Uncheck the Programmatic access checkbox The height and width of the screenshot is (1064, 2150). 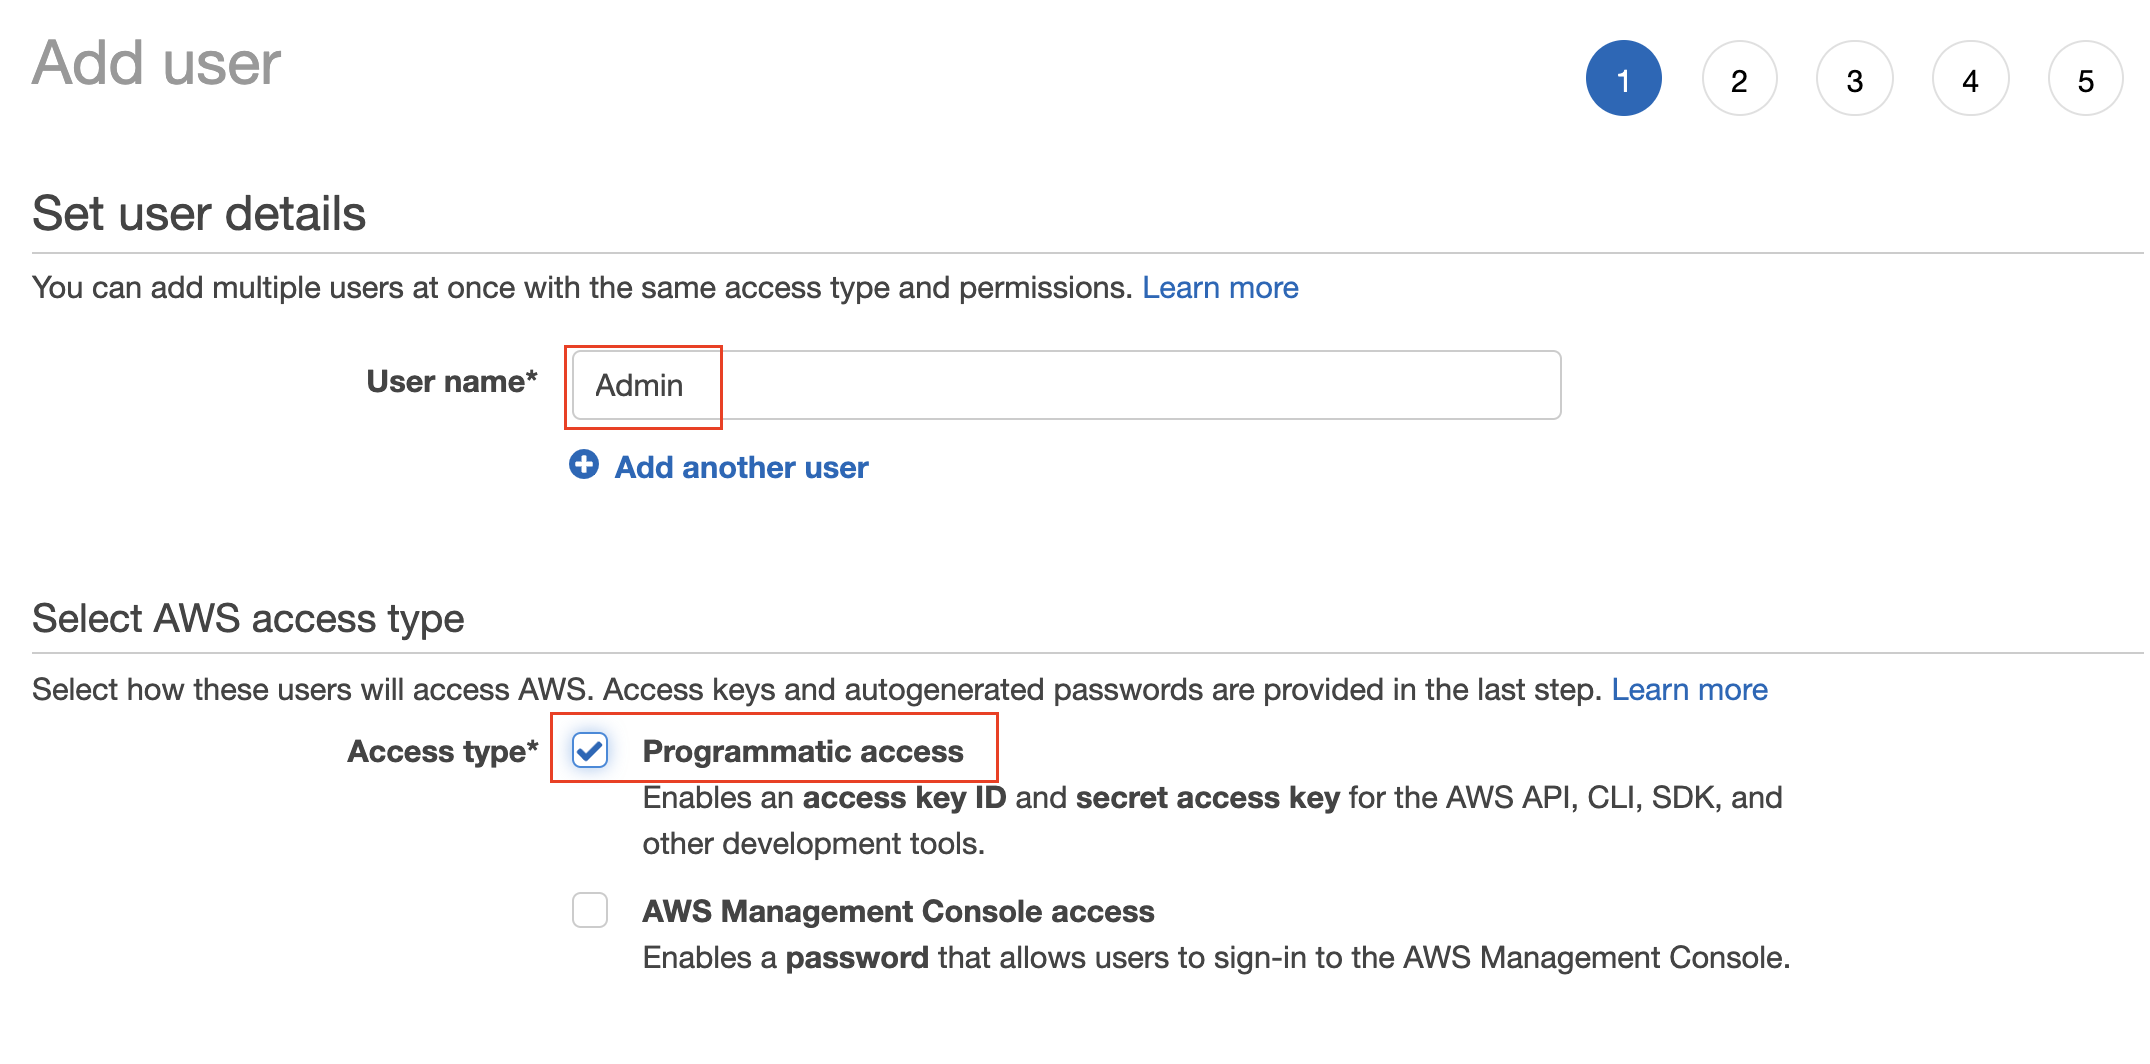pyautogui.click(x=589, y=750)
